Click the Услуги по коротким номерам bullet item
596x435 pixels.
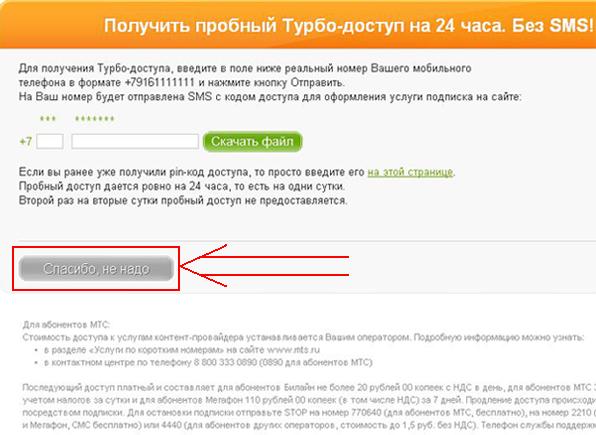(182, 349)
